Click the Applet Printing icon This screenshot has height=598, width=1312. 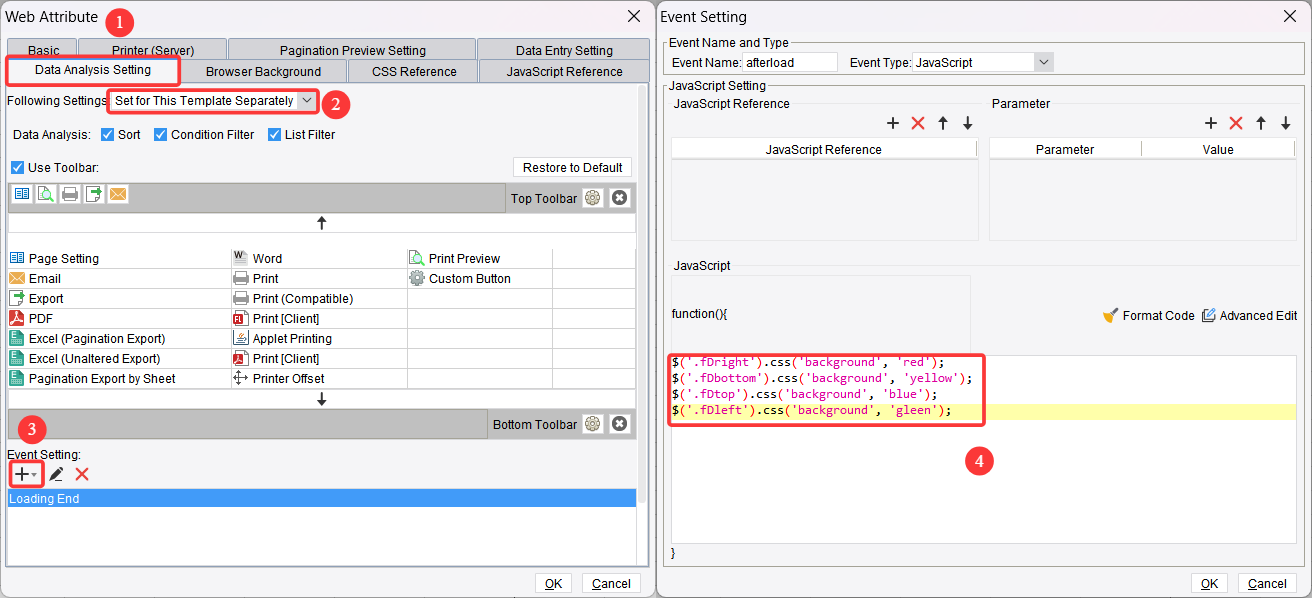point(240,338)
